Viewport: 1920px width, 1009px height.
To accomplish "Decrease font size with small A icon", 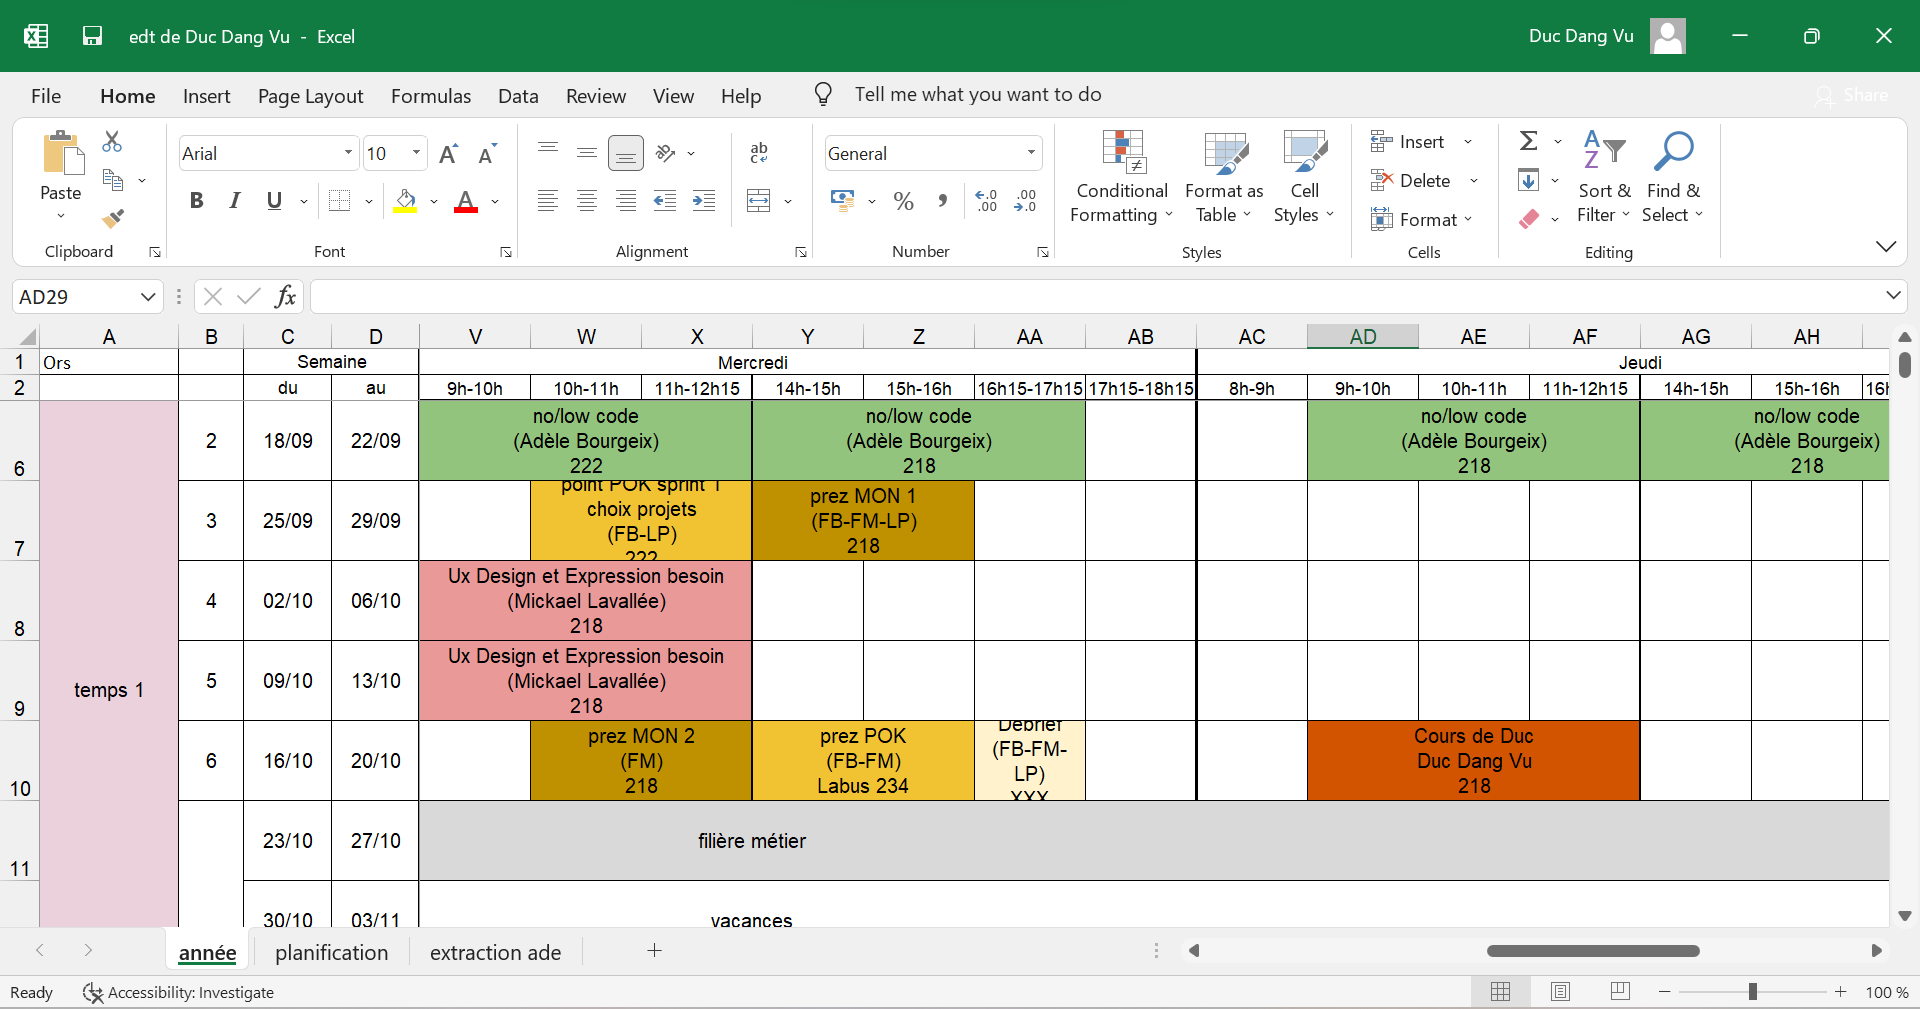I will [x=487, y=153].
